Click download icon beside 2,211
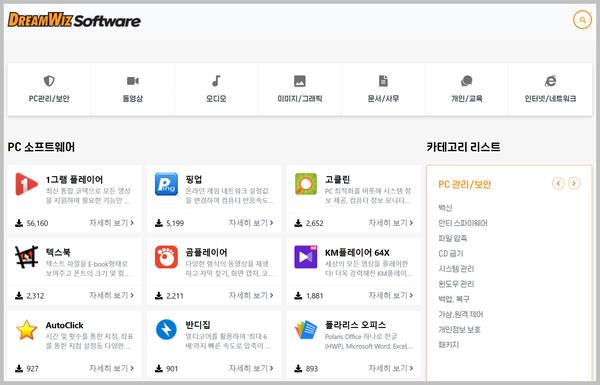Image resolution: width=600 pixels, height=385 pixels. (x=159, y=296)
